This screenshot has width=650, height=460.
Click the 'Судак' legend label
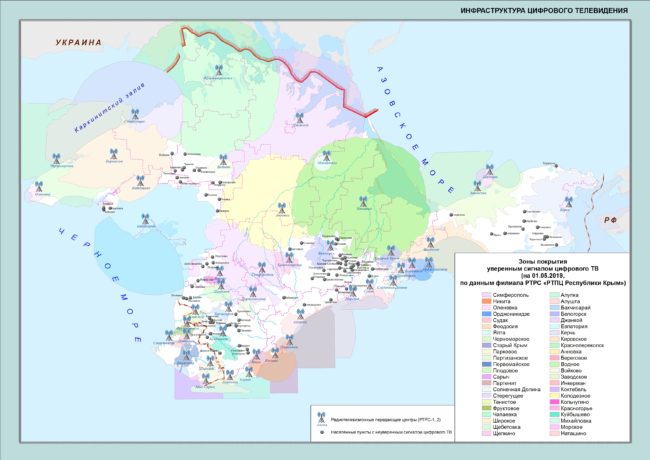(x=500, y=320)
